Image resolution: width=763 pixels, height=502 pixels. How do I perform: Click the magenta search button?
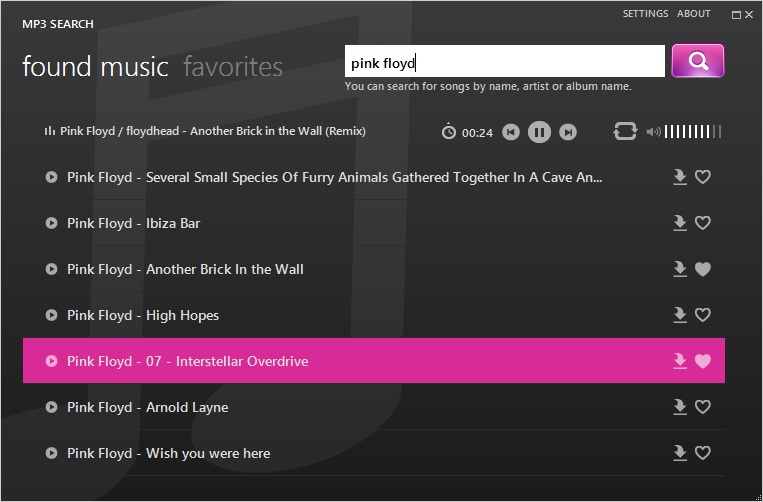coord(697,61)
